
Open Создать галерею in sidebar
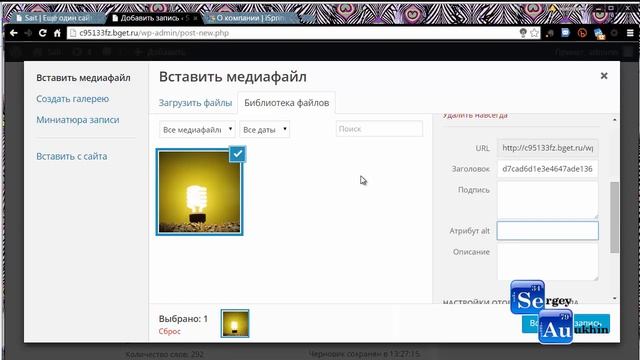click(x=73, y=99)
